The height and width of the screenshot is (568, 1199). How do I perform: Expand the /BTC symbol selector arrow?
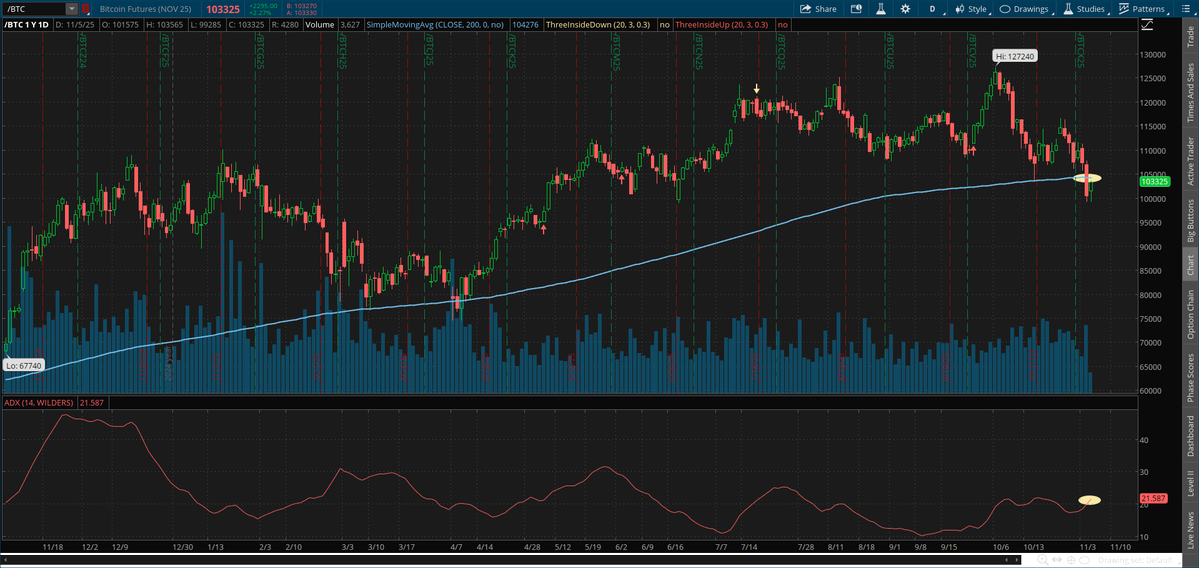pos(72,9)
